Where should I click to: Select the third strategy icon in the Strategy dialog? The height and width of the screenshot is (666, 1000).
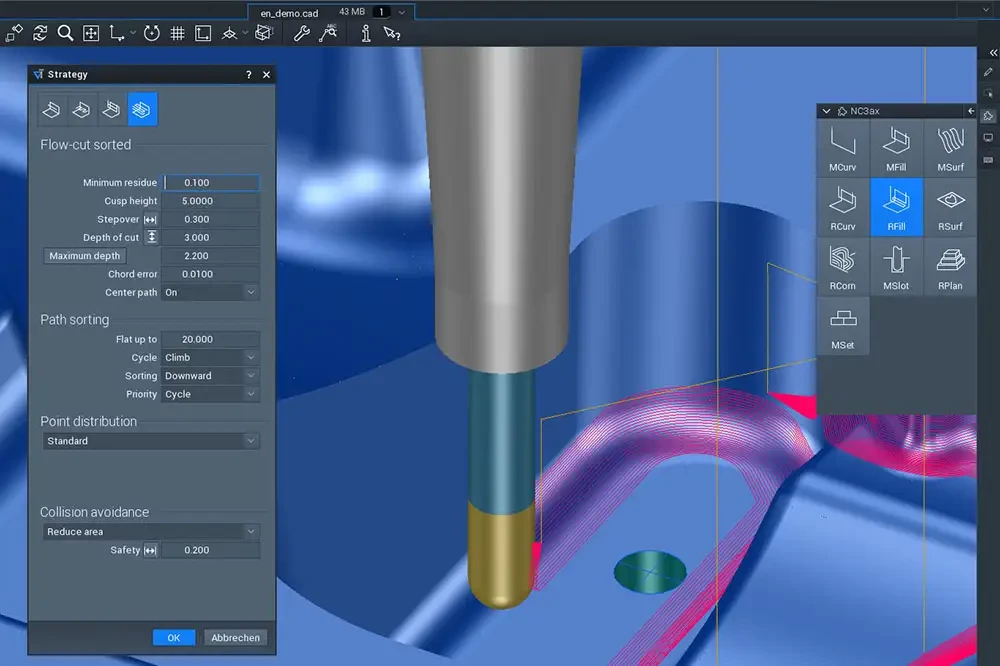pyautogui.click(x=111, y=110)
